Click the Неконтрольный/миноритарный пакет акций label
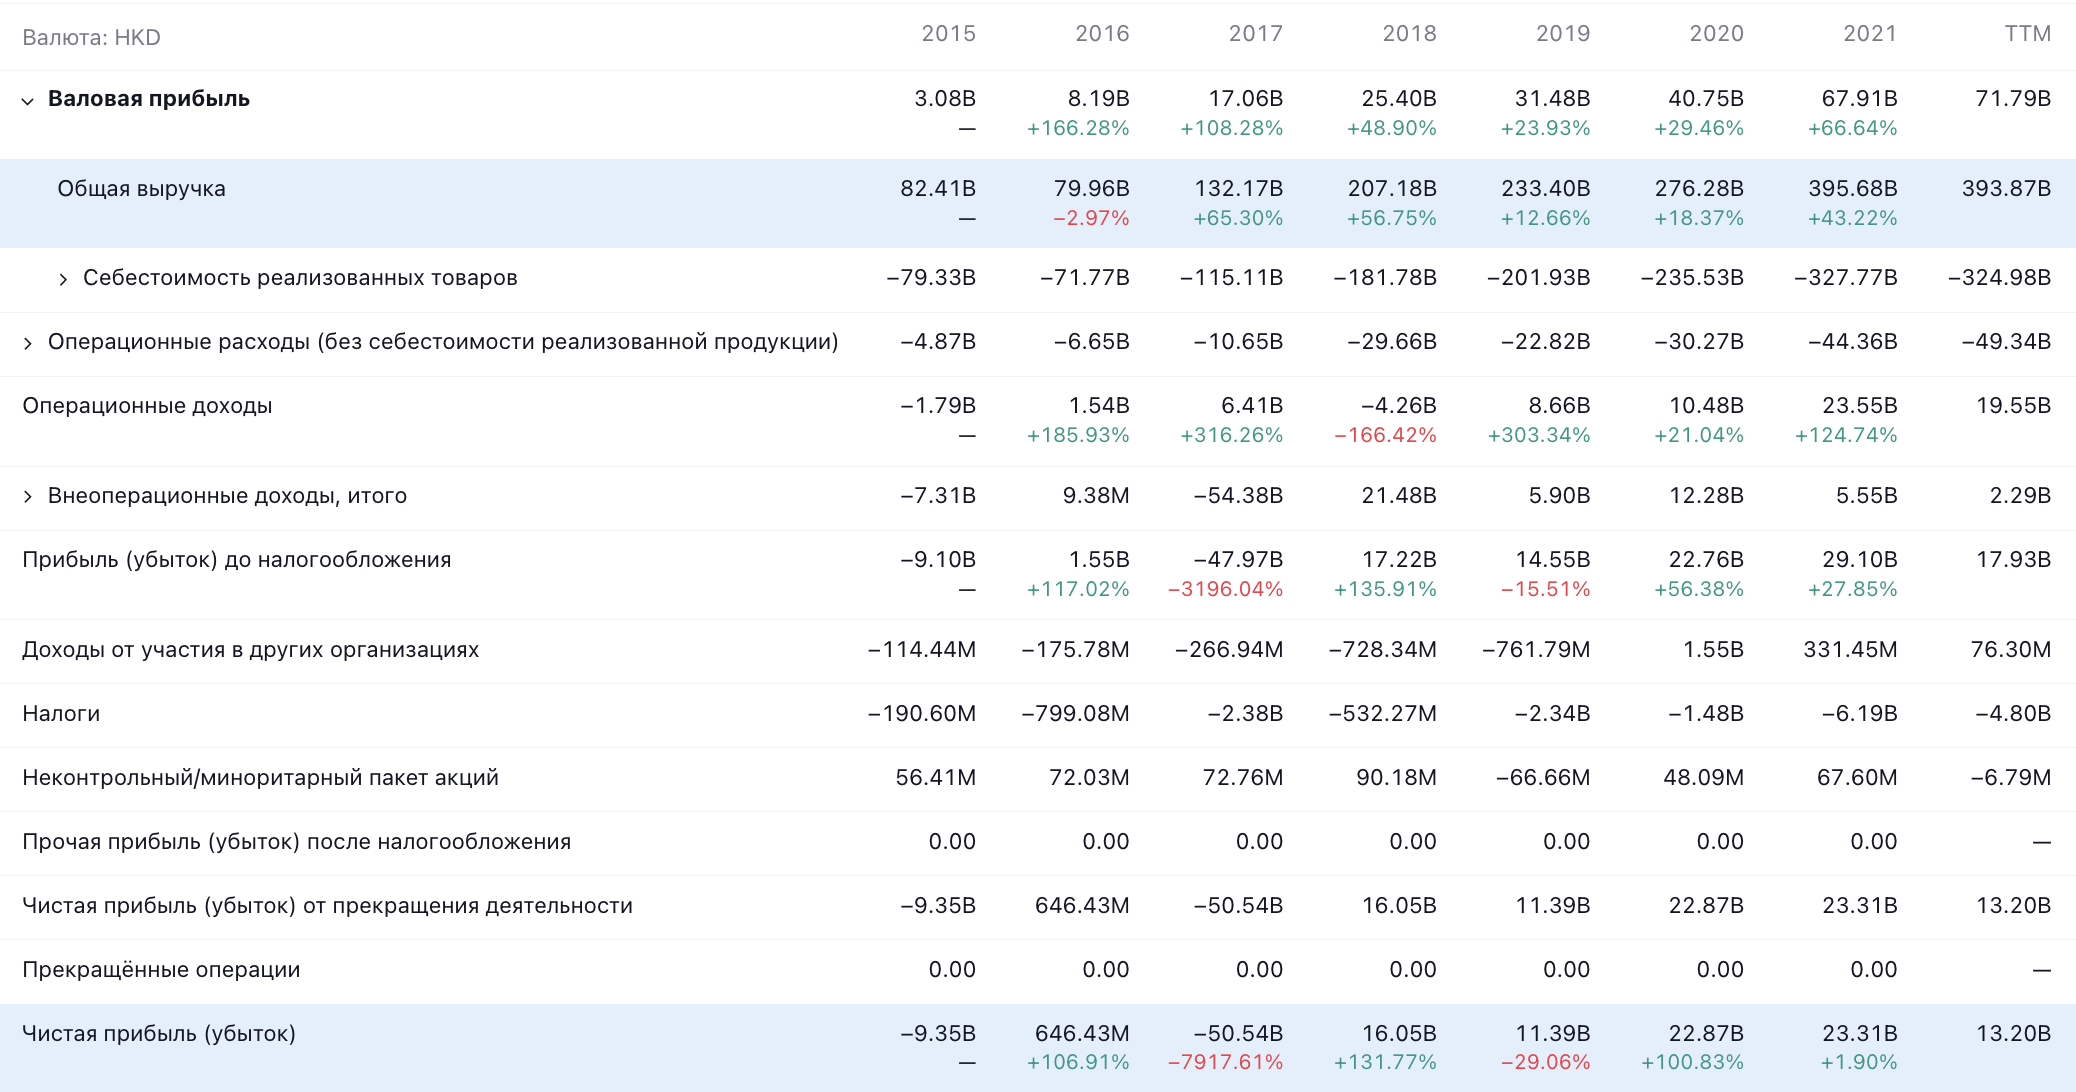 pyautogui.click(x=260, y=778)
